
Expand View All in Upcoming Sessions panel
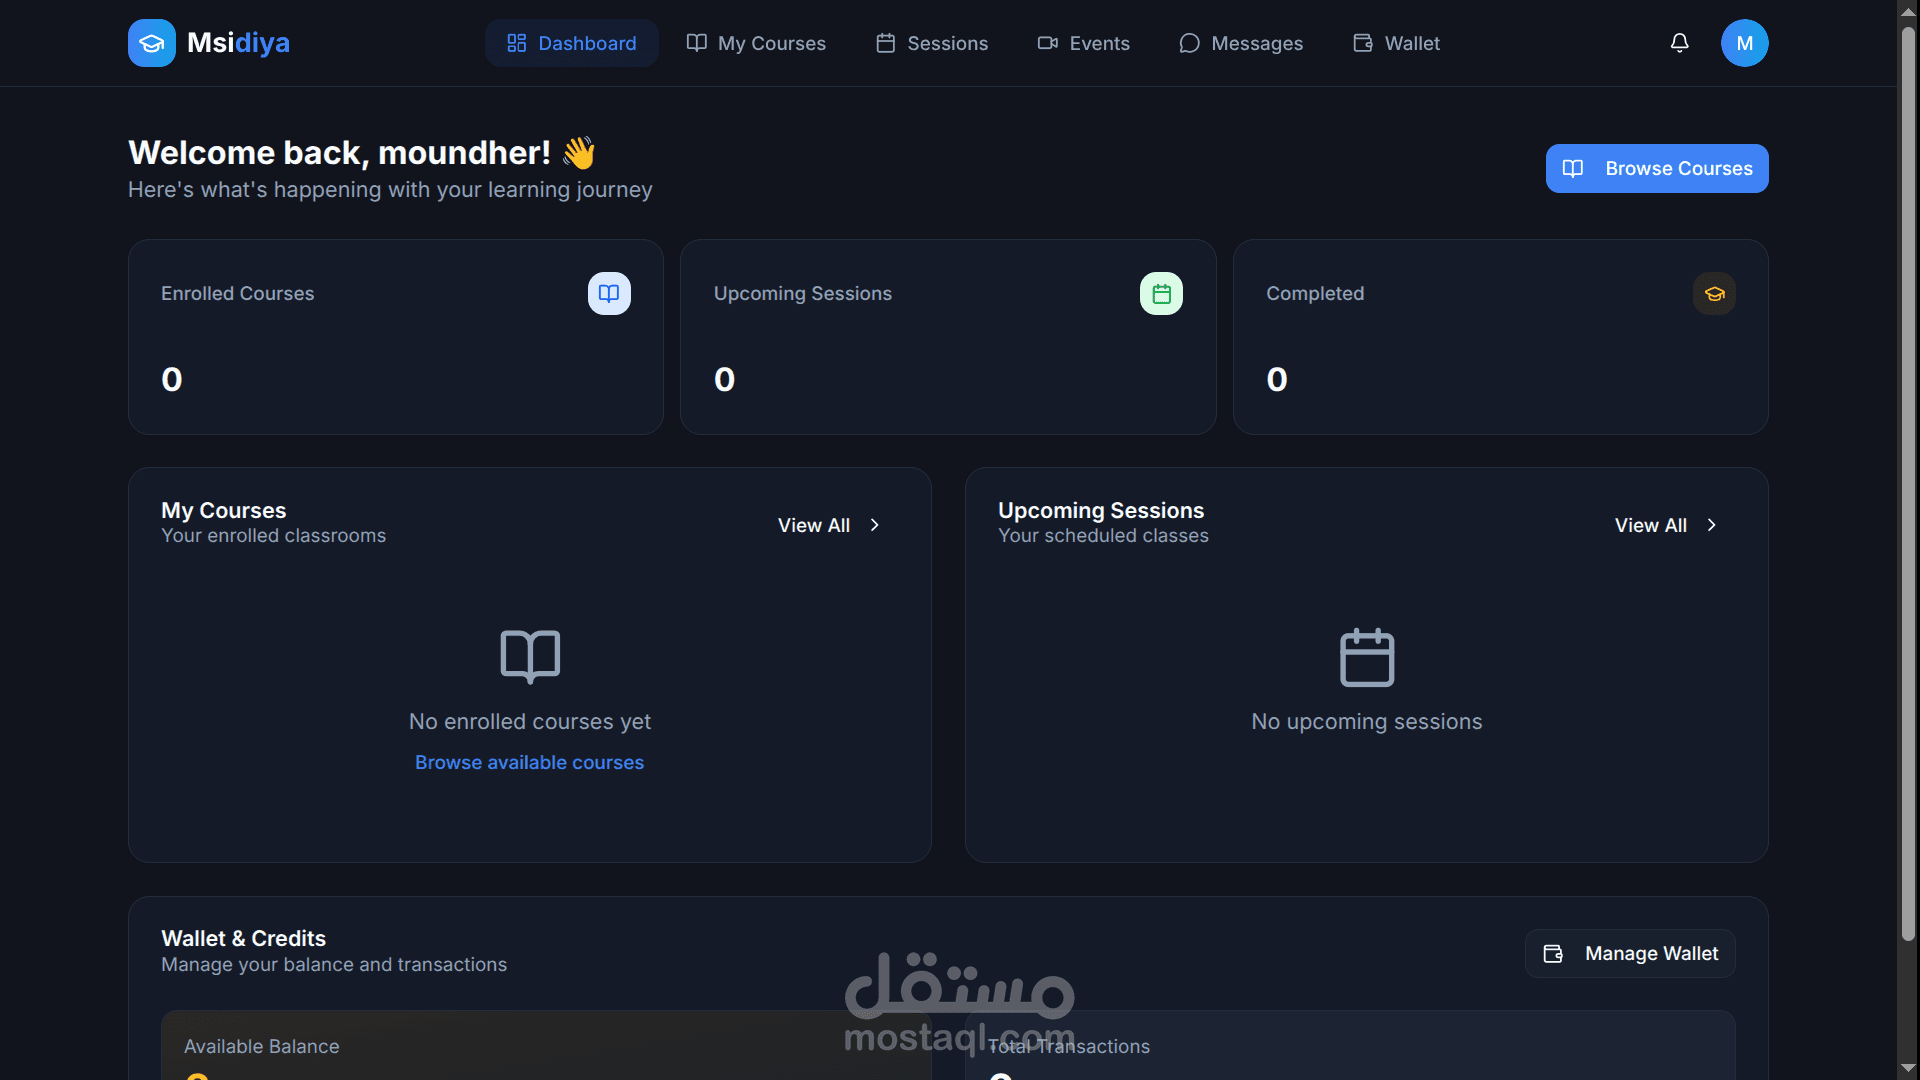click(1666, 525)
